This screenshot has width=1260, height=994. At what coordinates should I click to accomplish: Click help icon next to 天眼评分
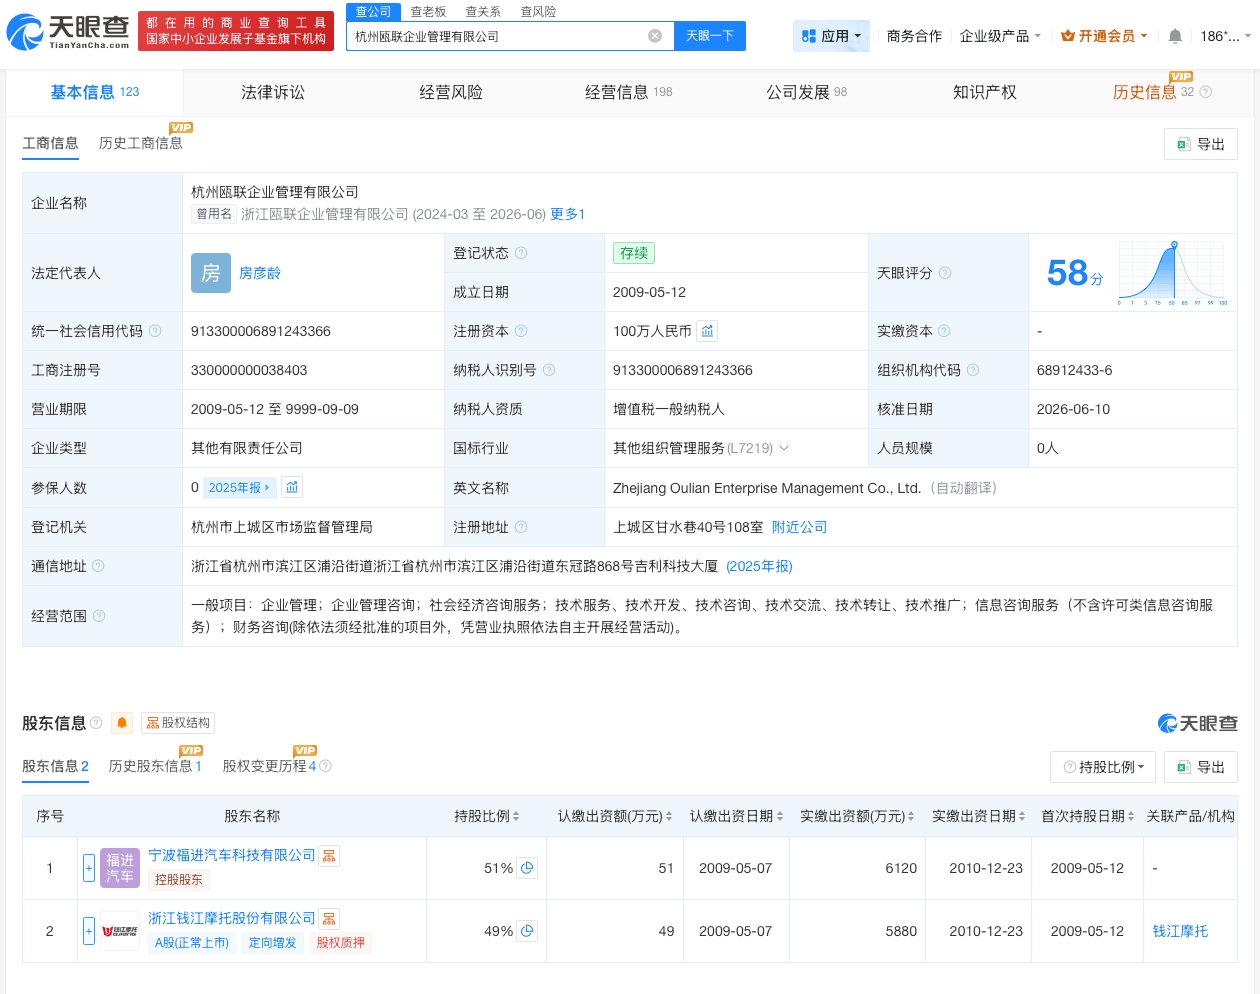(x=945, y=273)
